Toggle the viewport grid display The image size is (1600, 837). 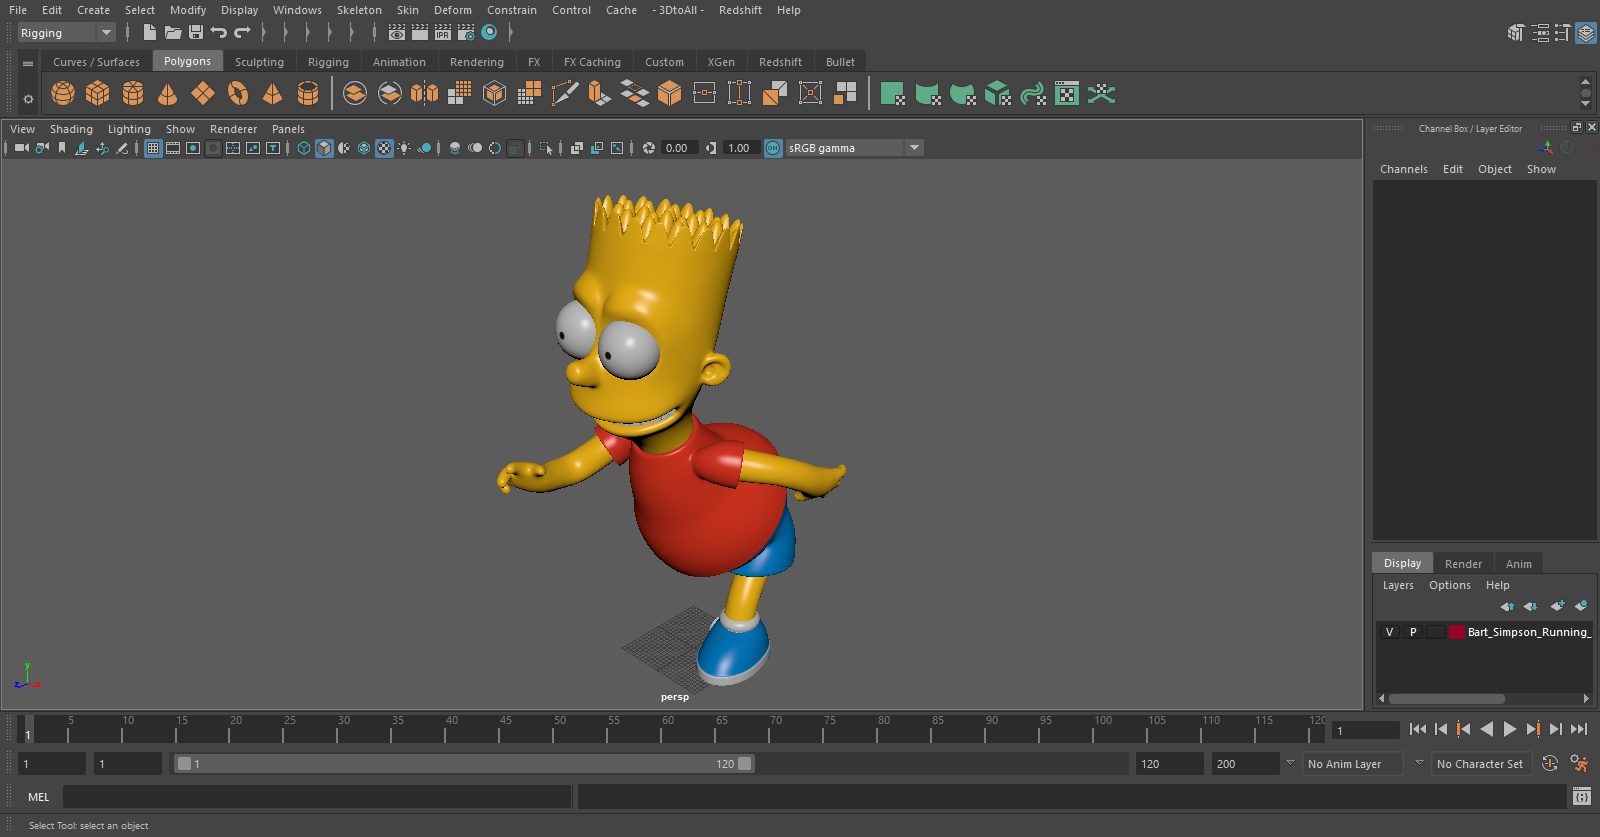[153, 148]
